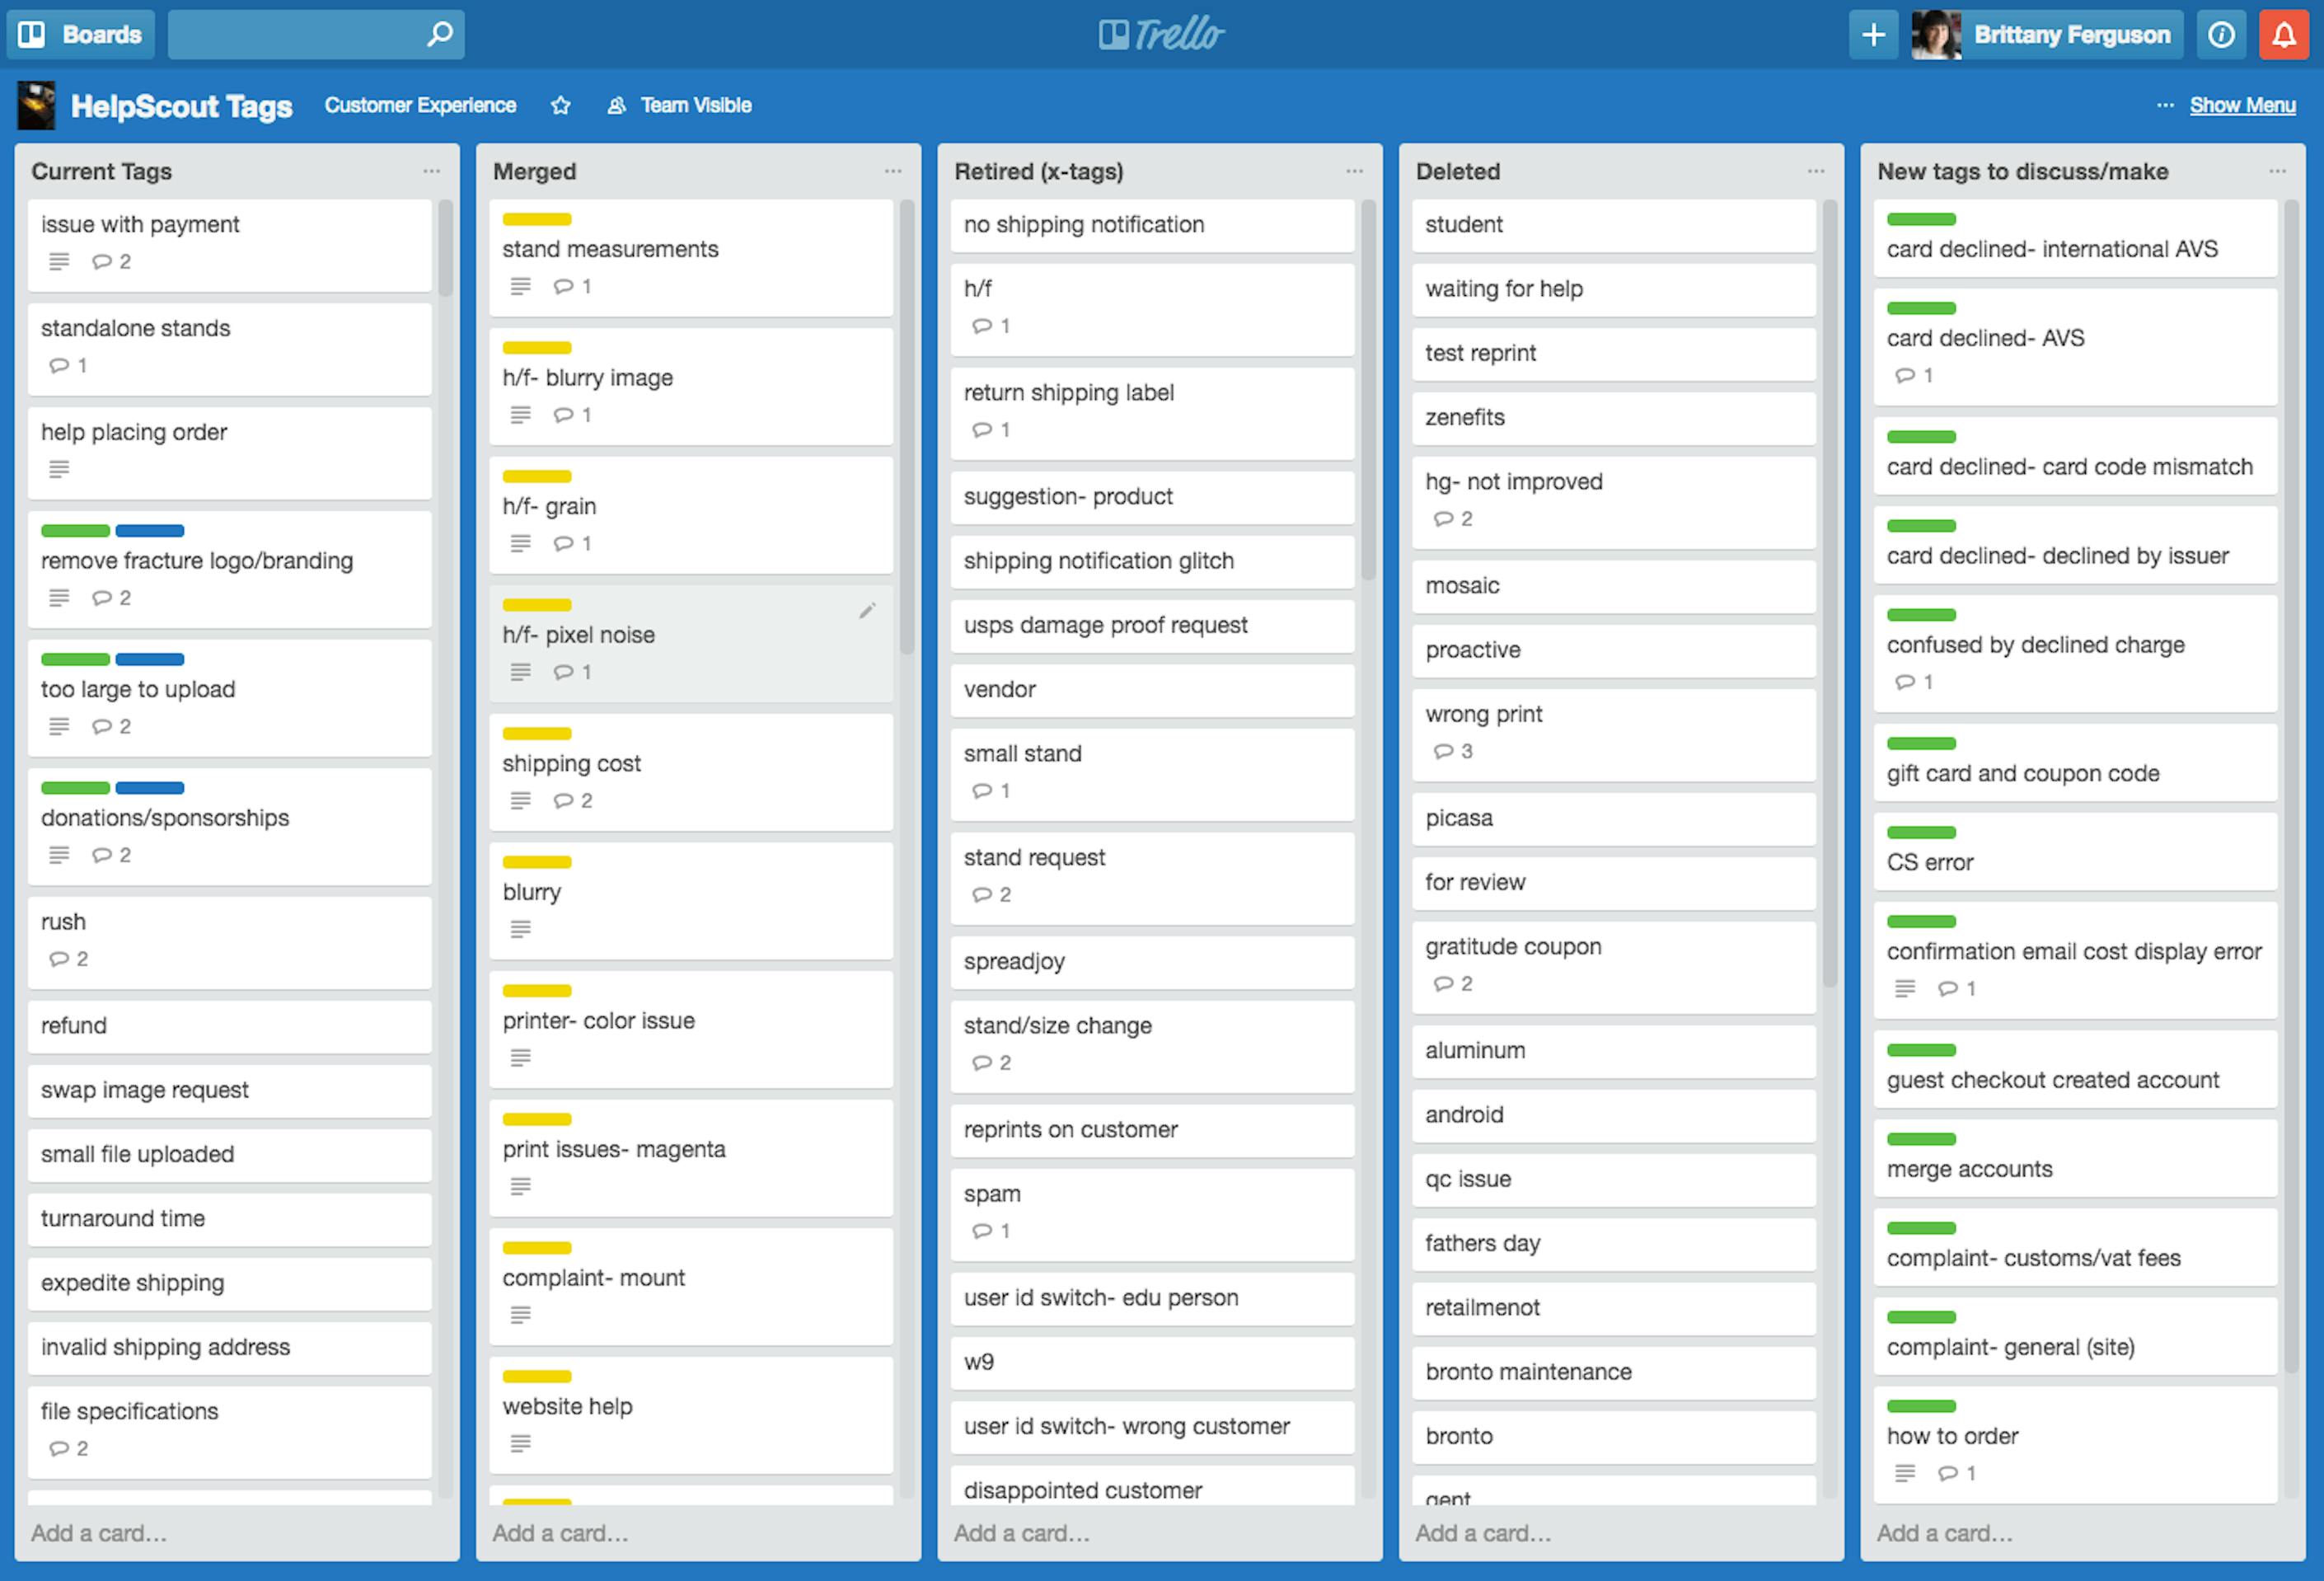This screenshot has height=1581, width=2324.
Task: Click the pencil edit icon on h/f- pixel noise
Action: point(867,610)
